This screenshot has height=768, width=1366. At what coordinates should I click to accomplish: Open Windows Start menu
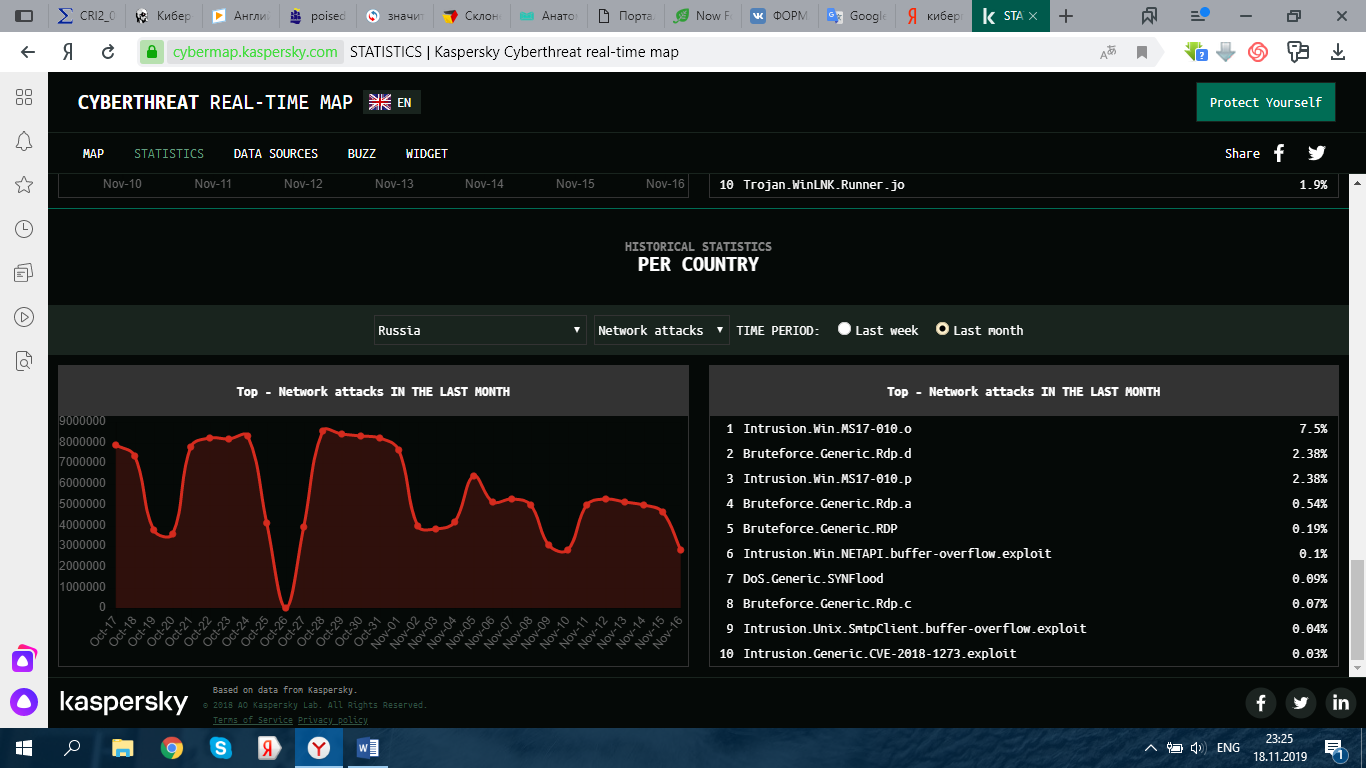24,748
